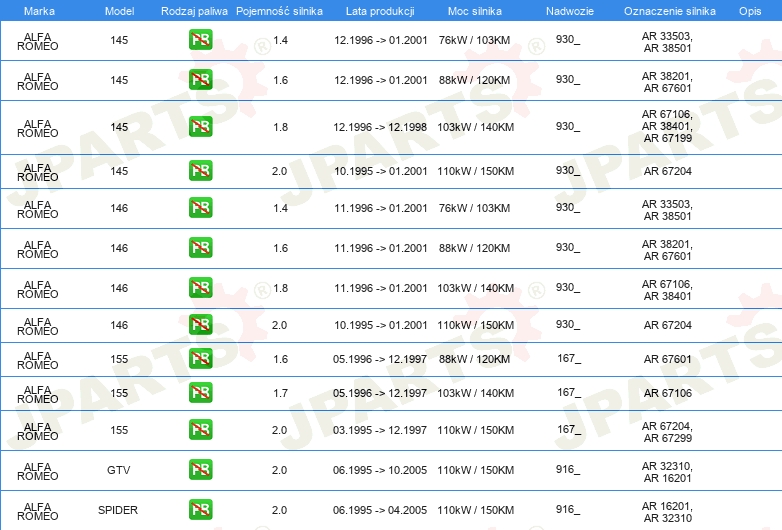782x530 pixels.
Task: Click the Nadwozie column header
Action: 570,11
